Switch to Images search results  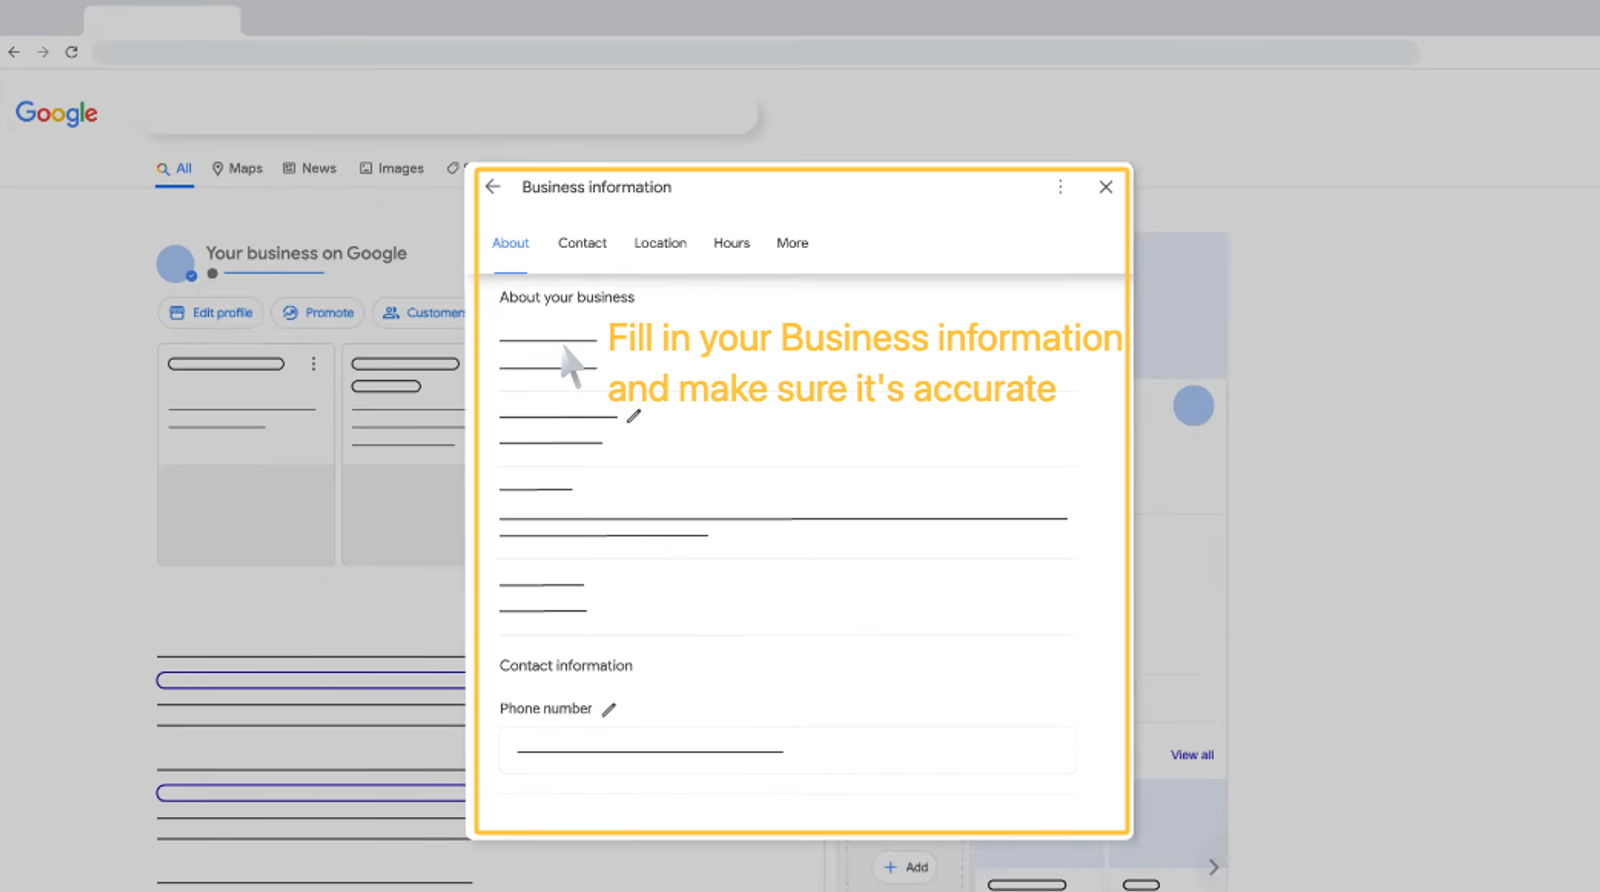coord(392,169)
